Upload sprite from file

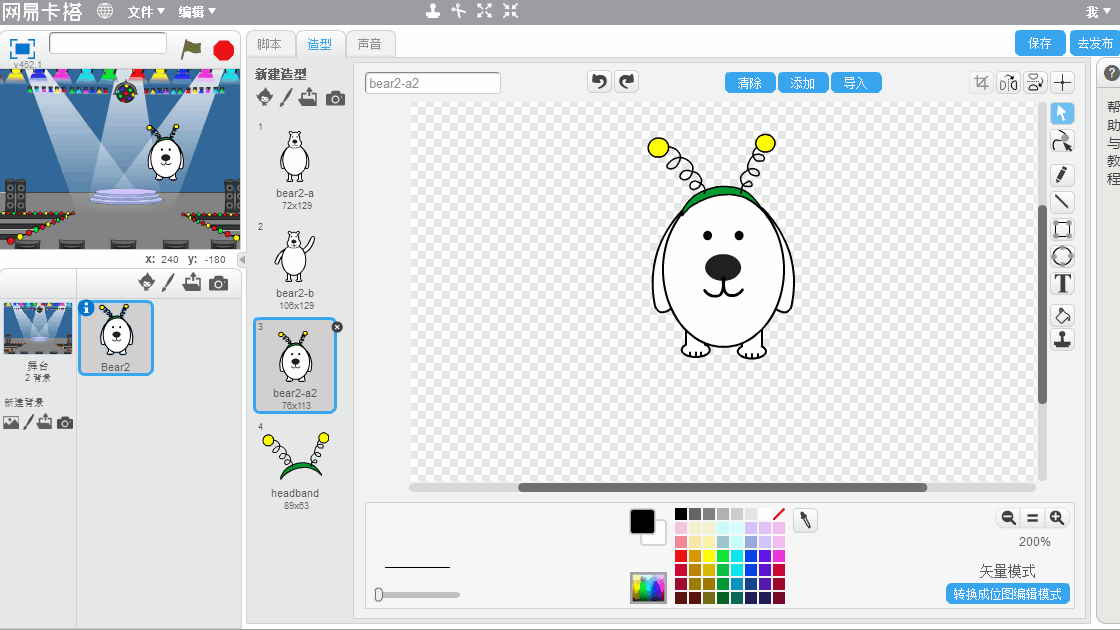pos(191,282)
